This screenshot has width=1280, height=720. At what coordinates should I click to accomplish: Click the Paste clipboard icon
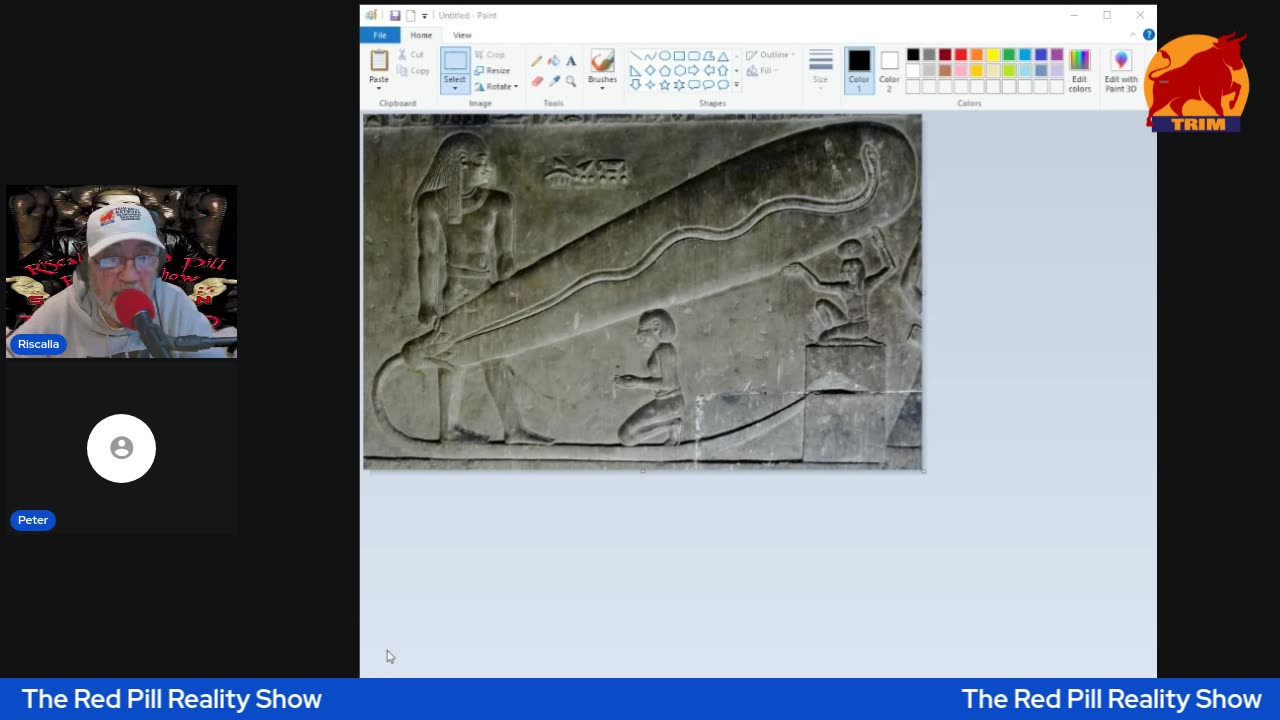coord(379,60)
